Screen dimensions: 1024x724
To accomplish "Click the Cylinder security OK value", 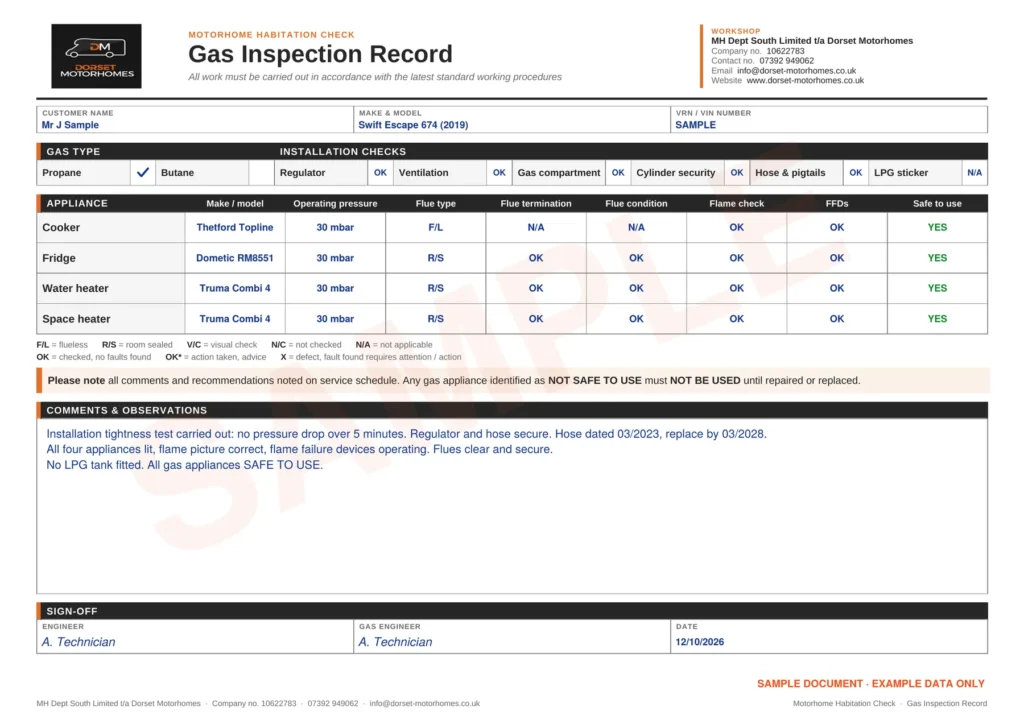I will click(737, 172).
